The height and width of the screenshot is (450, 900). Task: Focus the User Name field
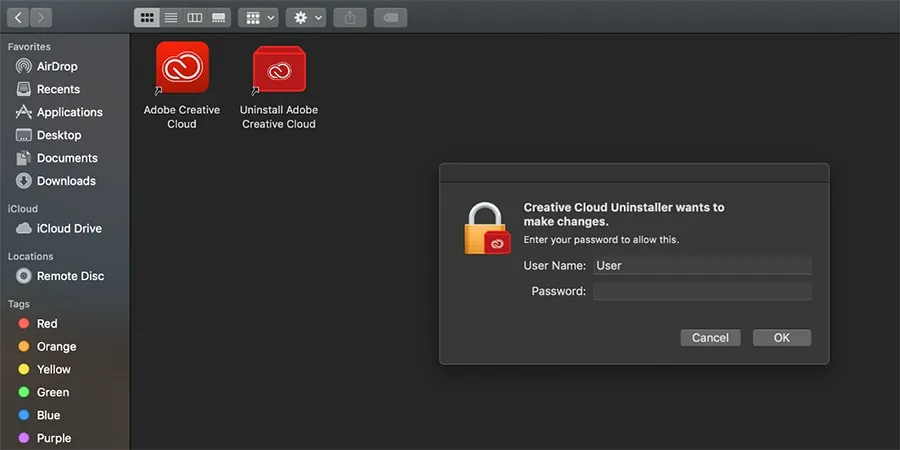703,266
